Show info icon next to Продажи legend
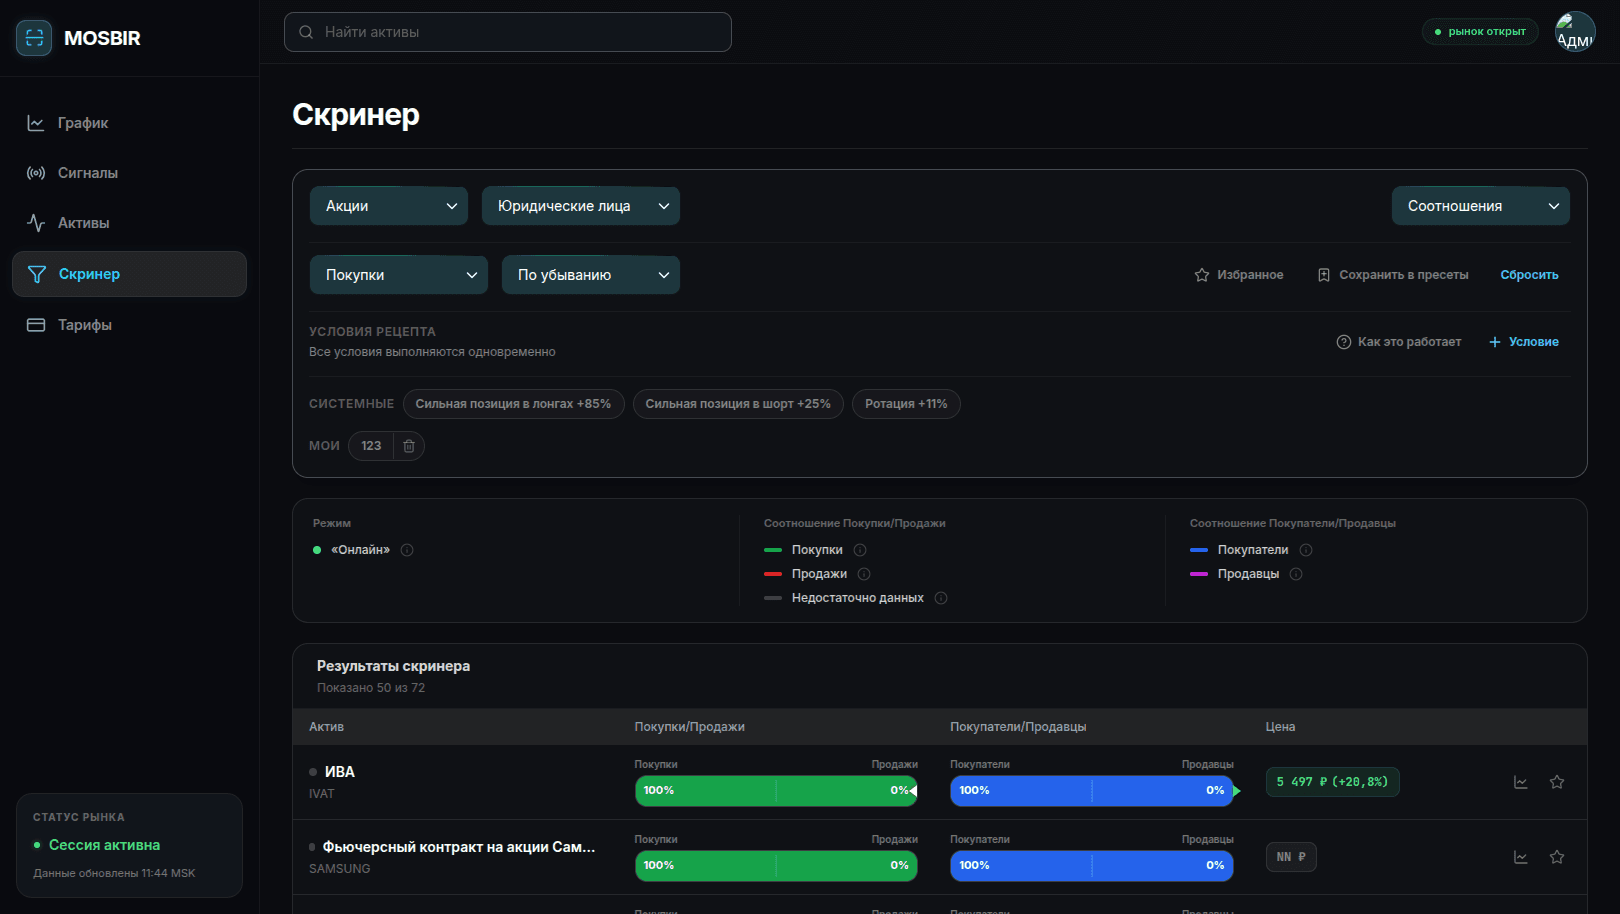The image size is (1620, 914). coord(864,574)
